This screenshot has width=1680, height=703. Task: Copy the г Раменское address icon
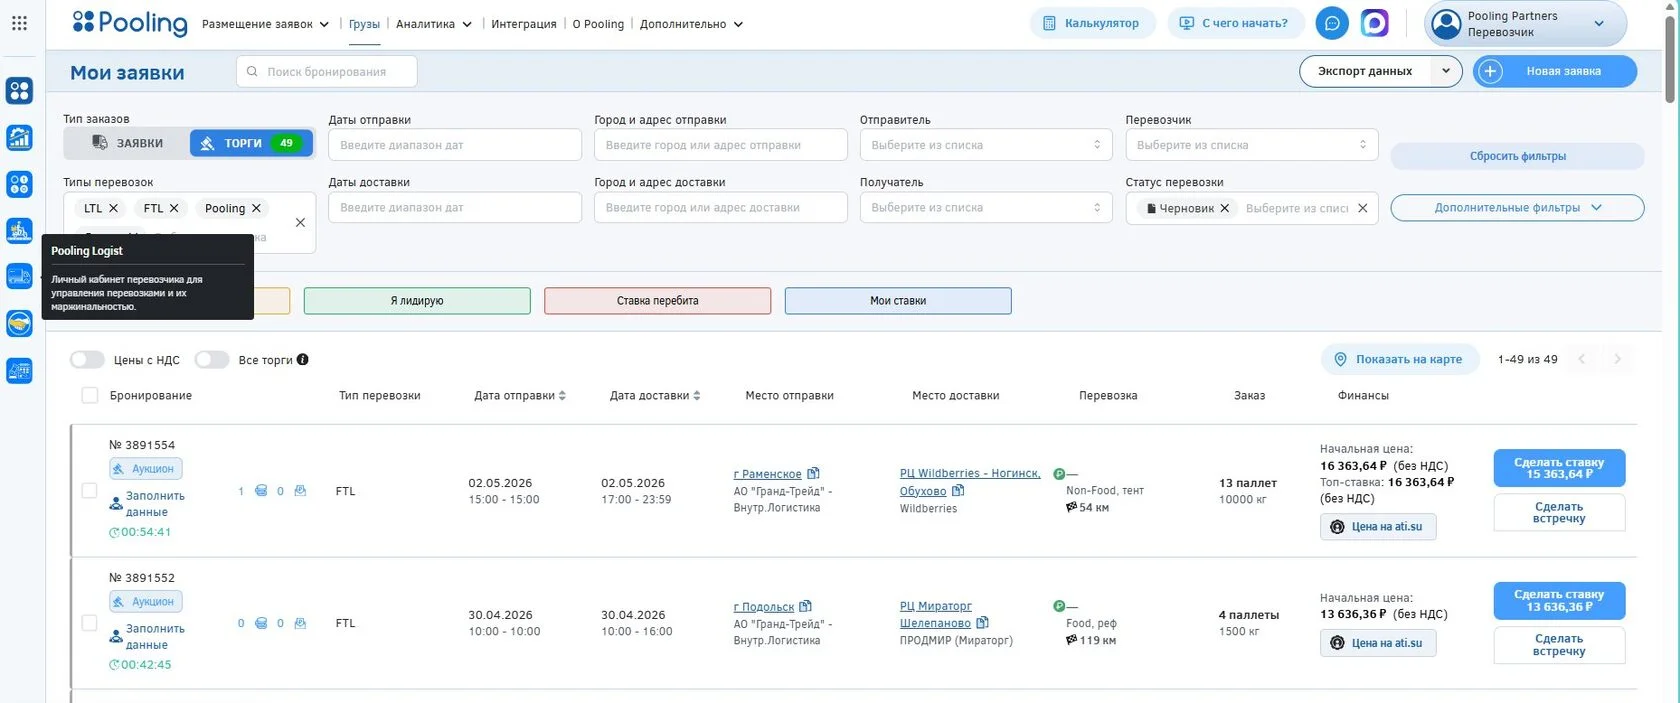click(813, 474)
